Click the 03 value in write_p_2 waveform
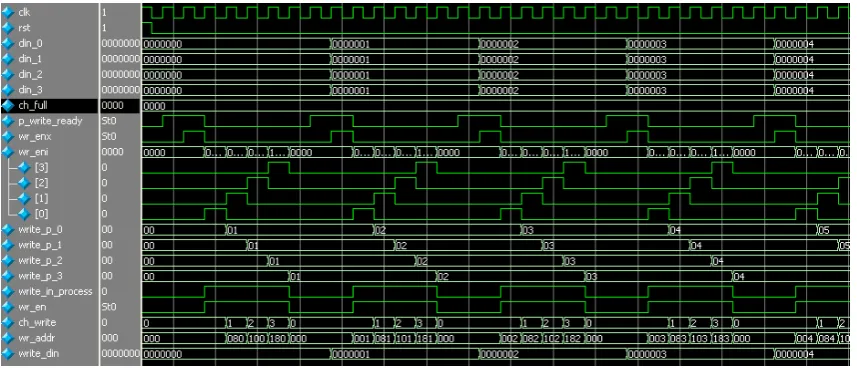 571,261
